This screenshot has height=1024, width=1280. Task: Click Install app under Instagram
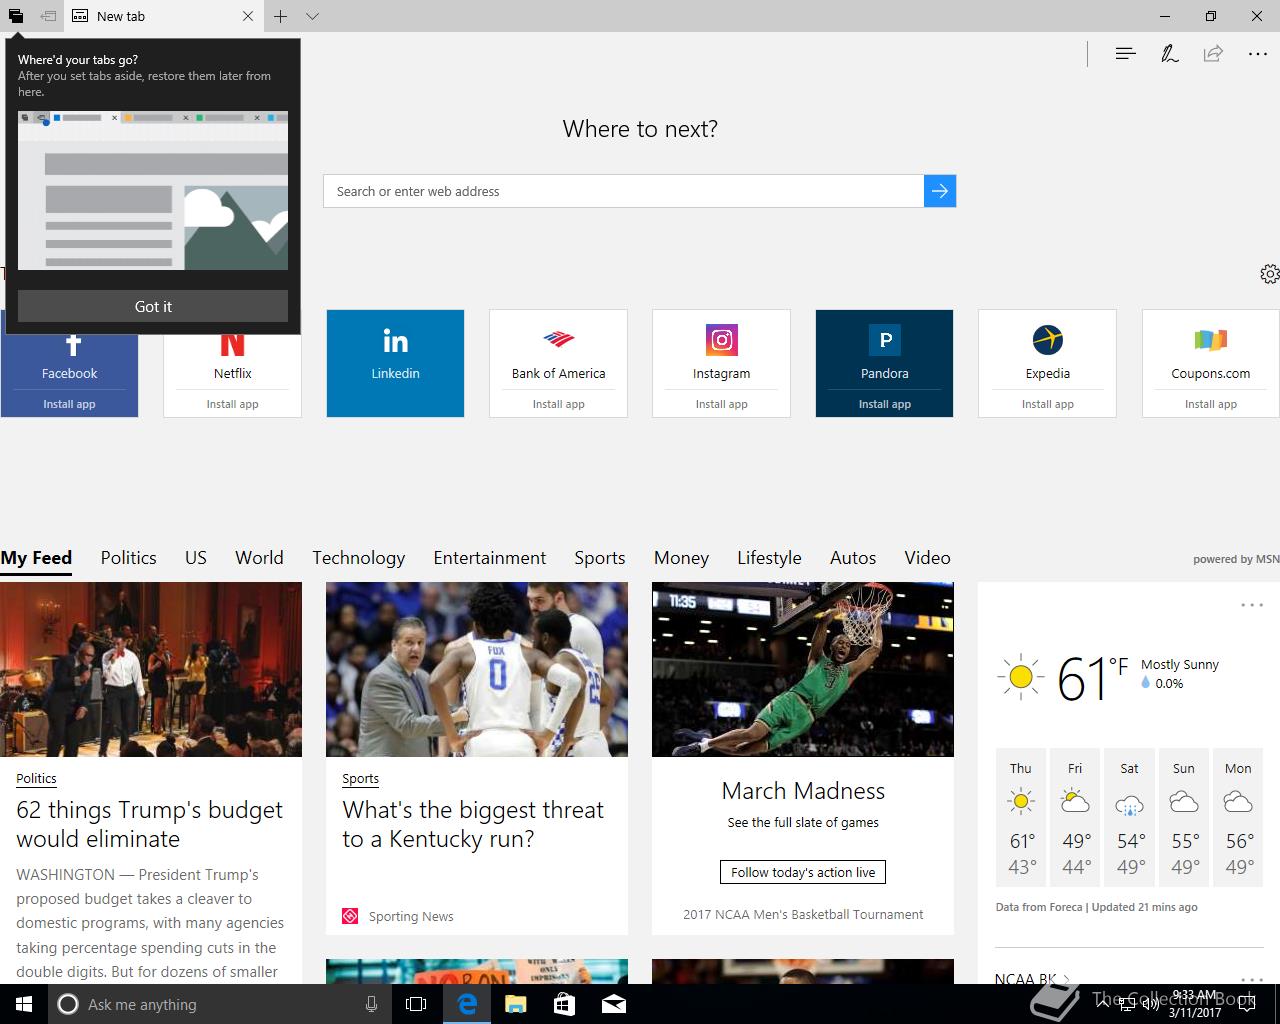pos(721,404)
